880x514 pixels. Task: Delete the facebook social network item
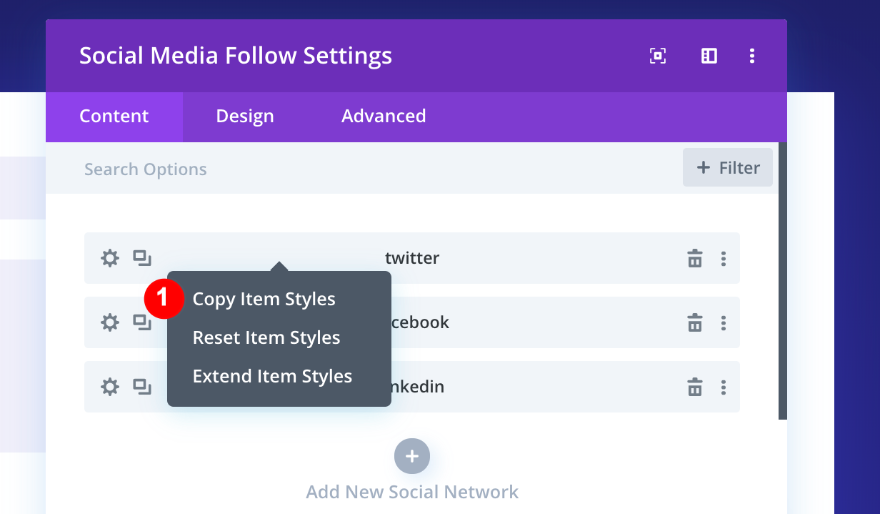pyautogui.click(x=695, y=323)
